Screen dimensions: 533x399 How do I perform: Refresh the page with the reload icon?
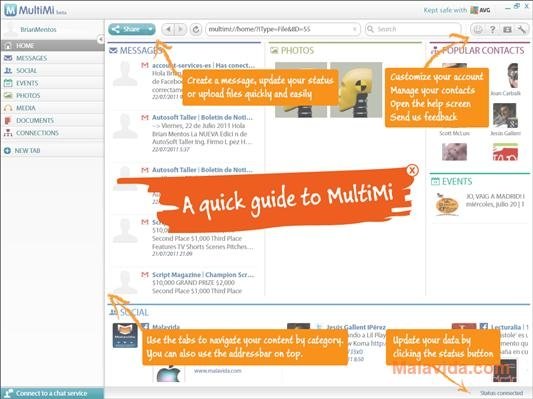tap(196, 29)
